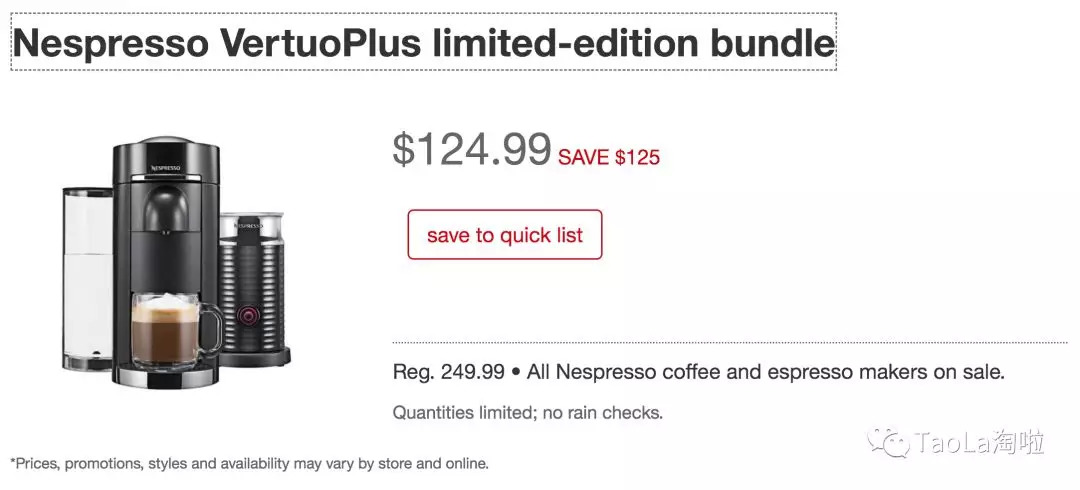Click the WeChat logo watermark icon
The height and width of the screenshot is (490, 1080).
click(x=887, y=440)
